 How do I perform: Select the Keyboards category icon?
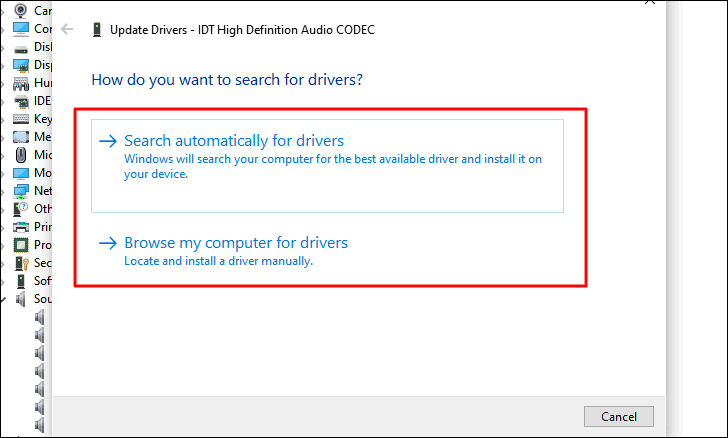20,119
